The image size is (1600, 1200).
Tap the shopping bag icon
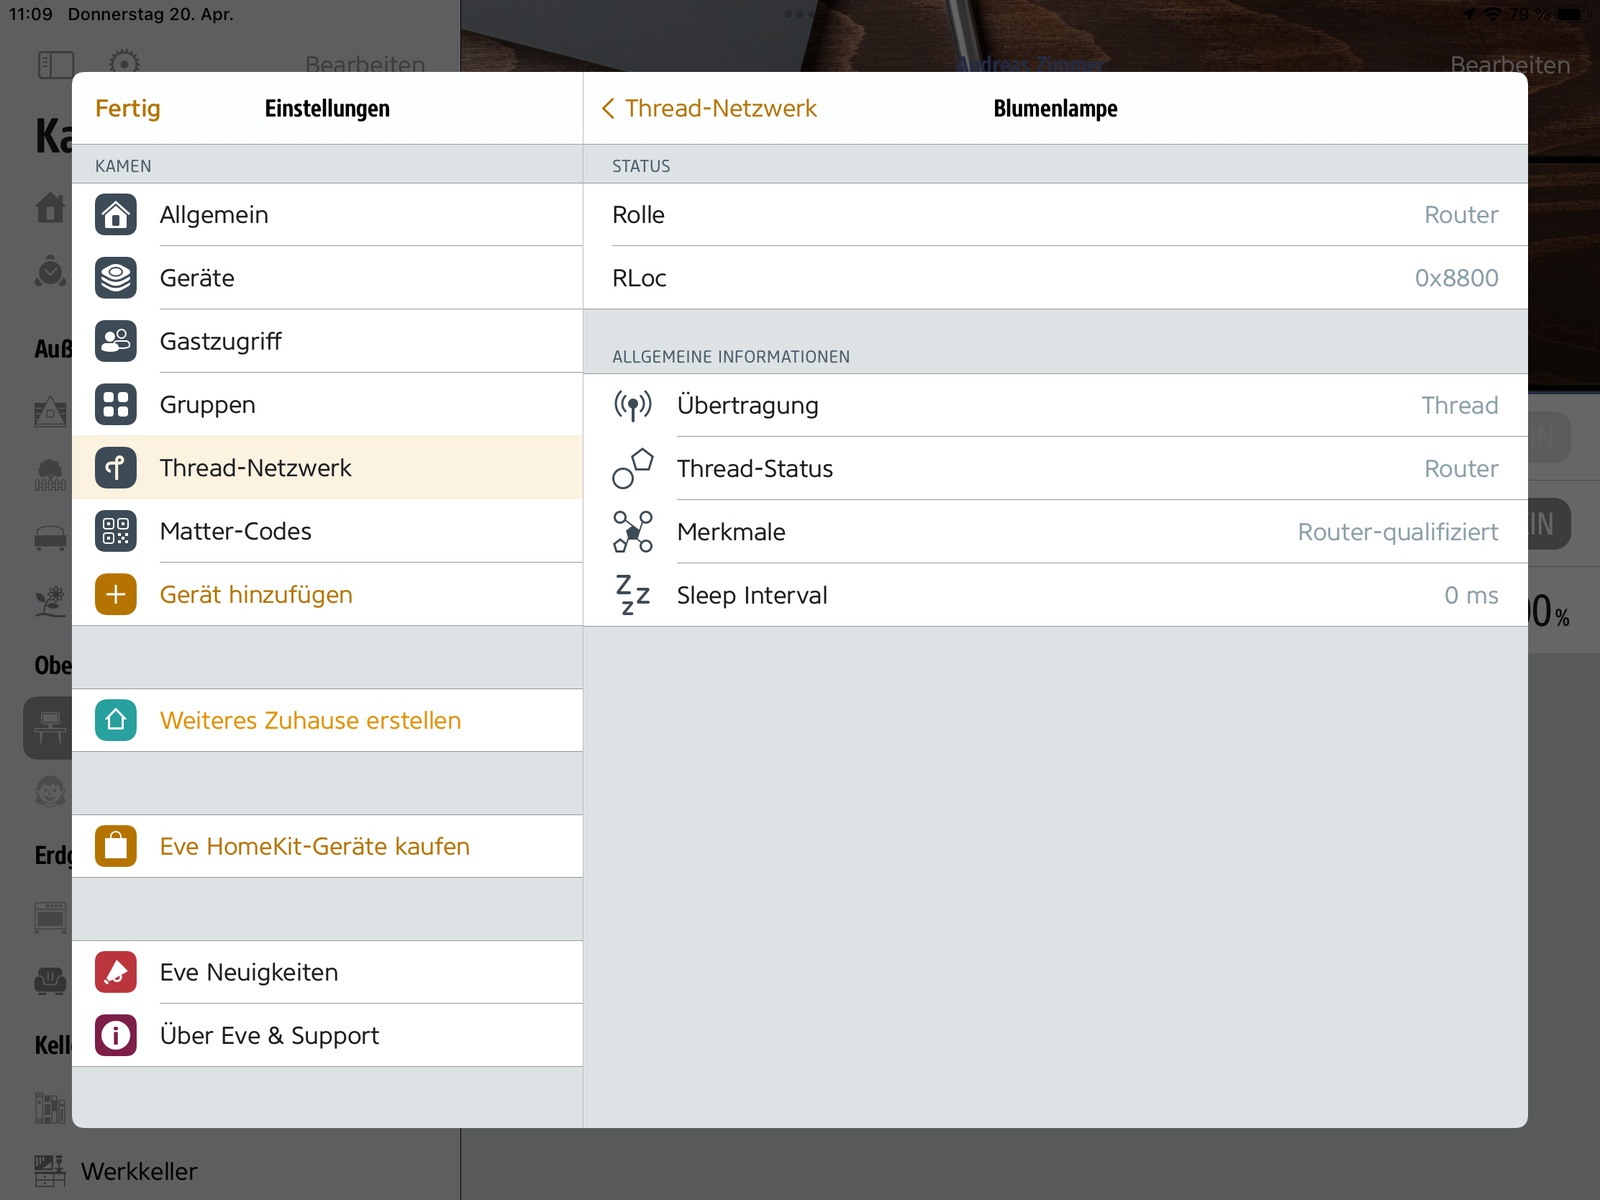116,846
